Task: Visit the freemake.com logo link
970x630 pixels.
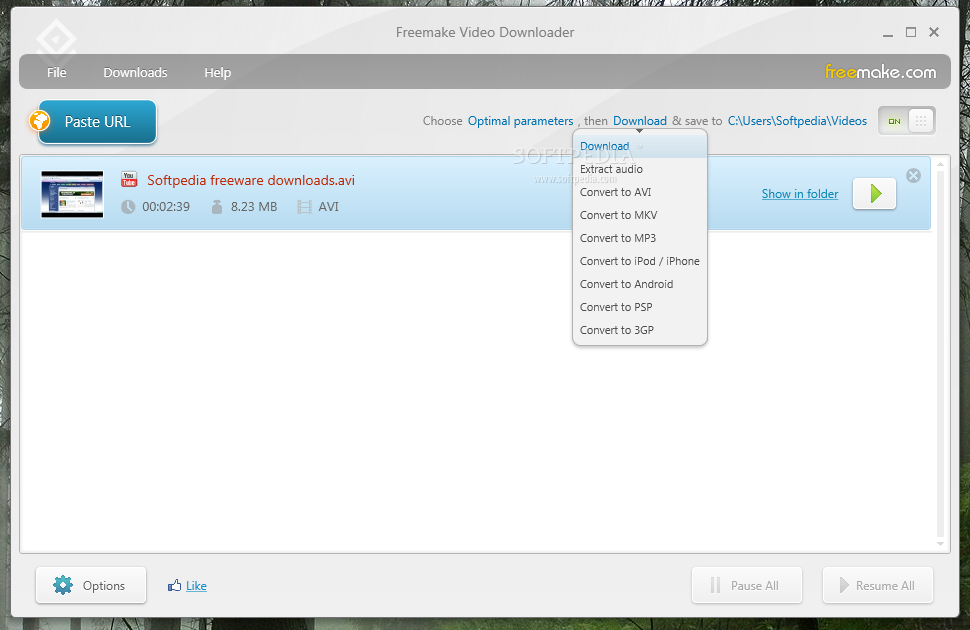Action: (880, 72)
